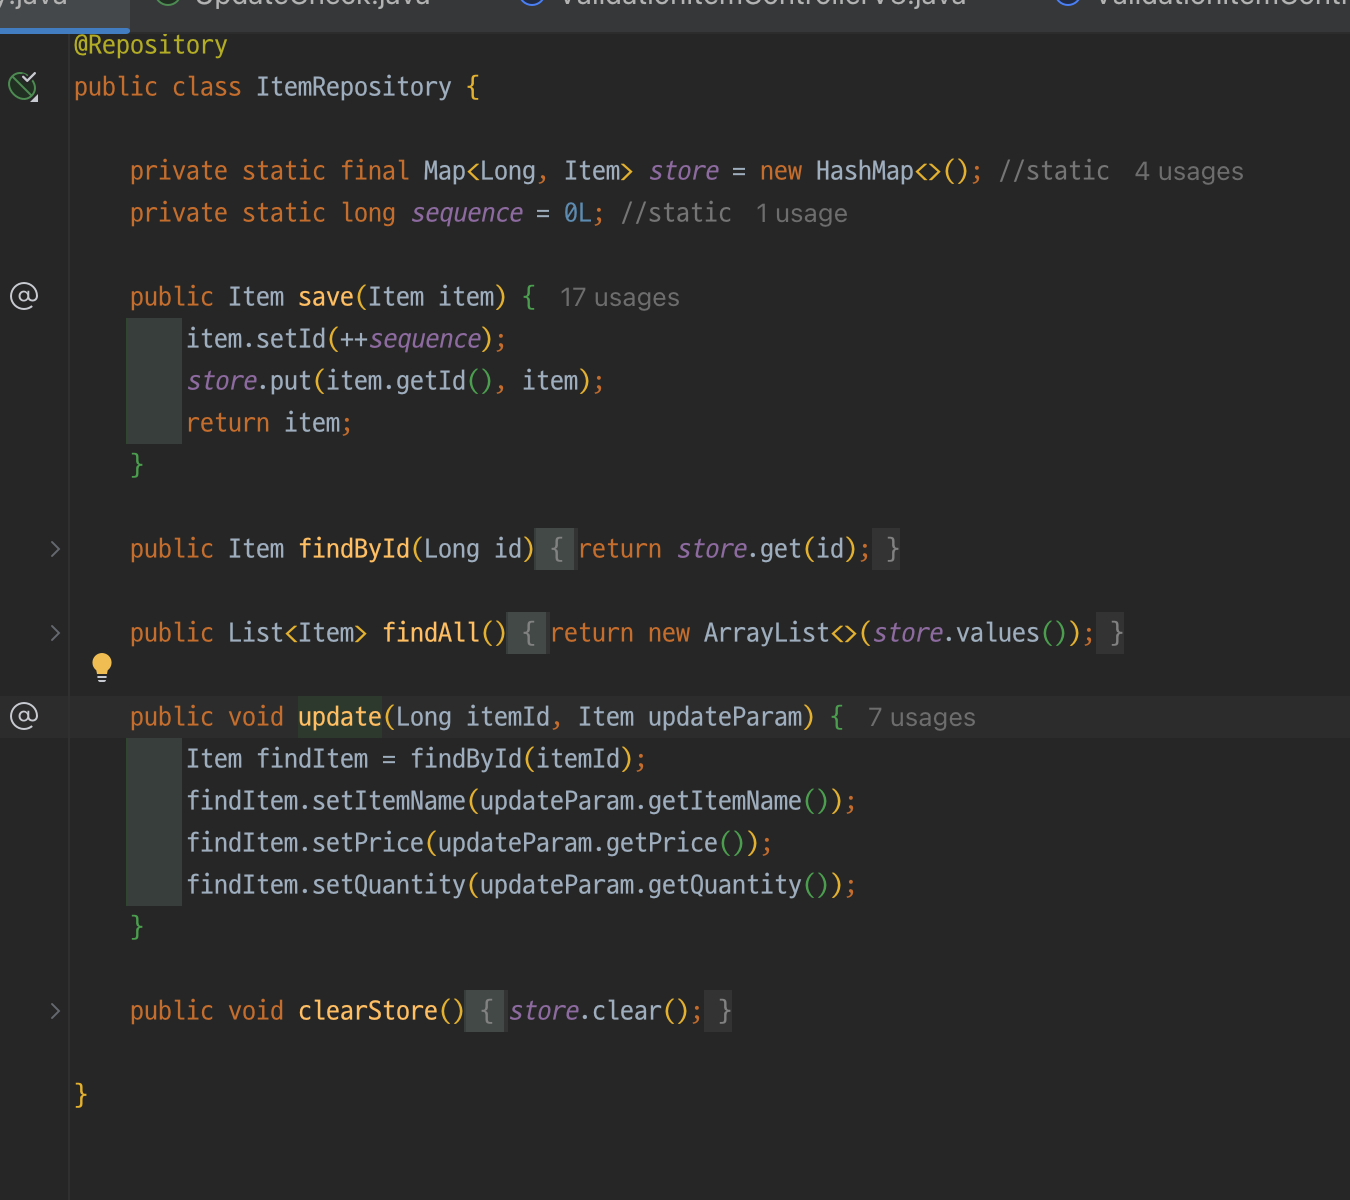Click the class name ItemRepository
This screenshot has width=1350, height=1200.
pyautogui.click(x=354, y=87)
